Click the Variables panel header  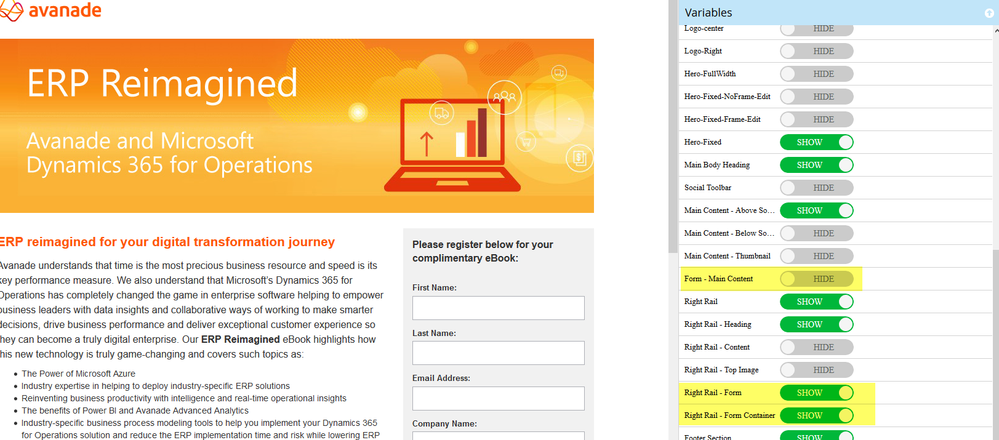pyautogui.click(x=838, y=13)
